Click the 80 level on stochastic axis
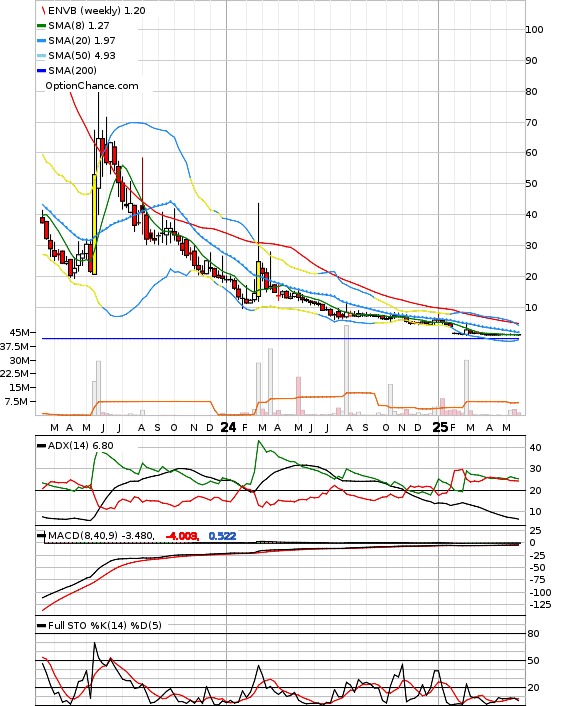566x706 pixels. point(533,634)
